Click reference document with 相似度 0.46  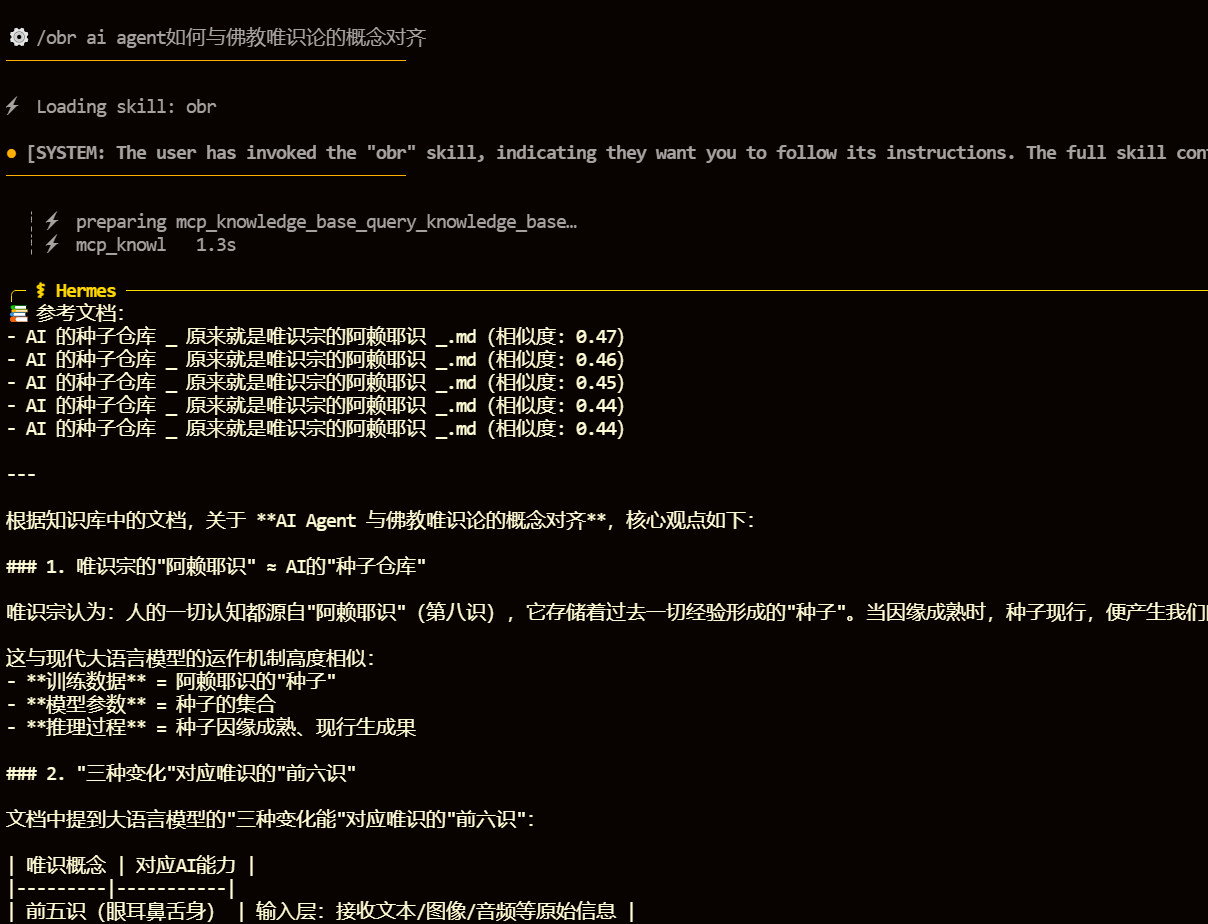point(316,359)
